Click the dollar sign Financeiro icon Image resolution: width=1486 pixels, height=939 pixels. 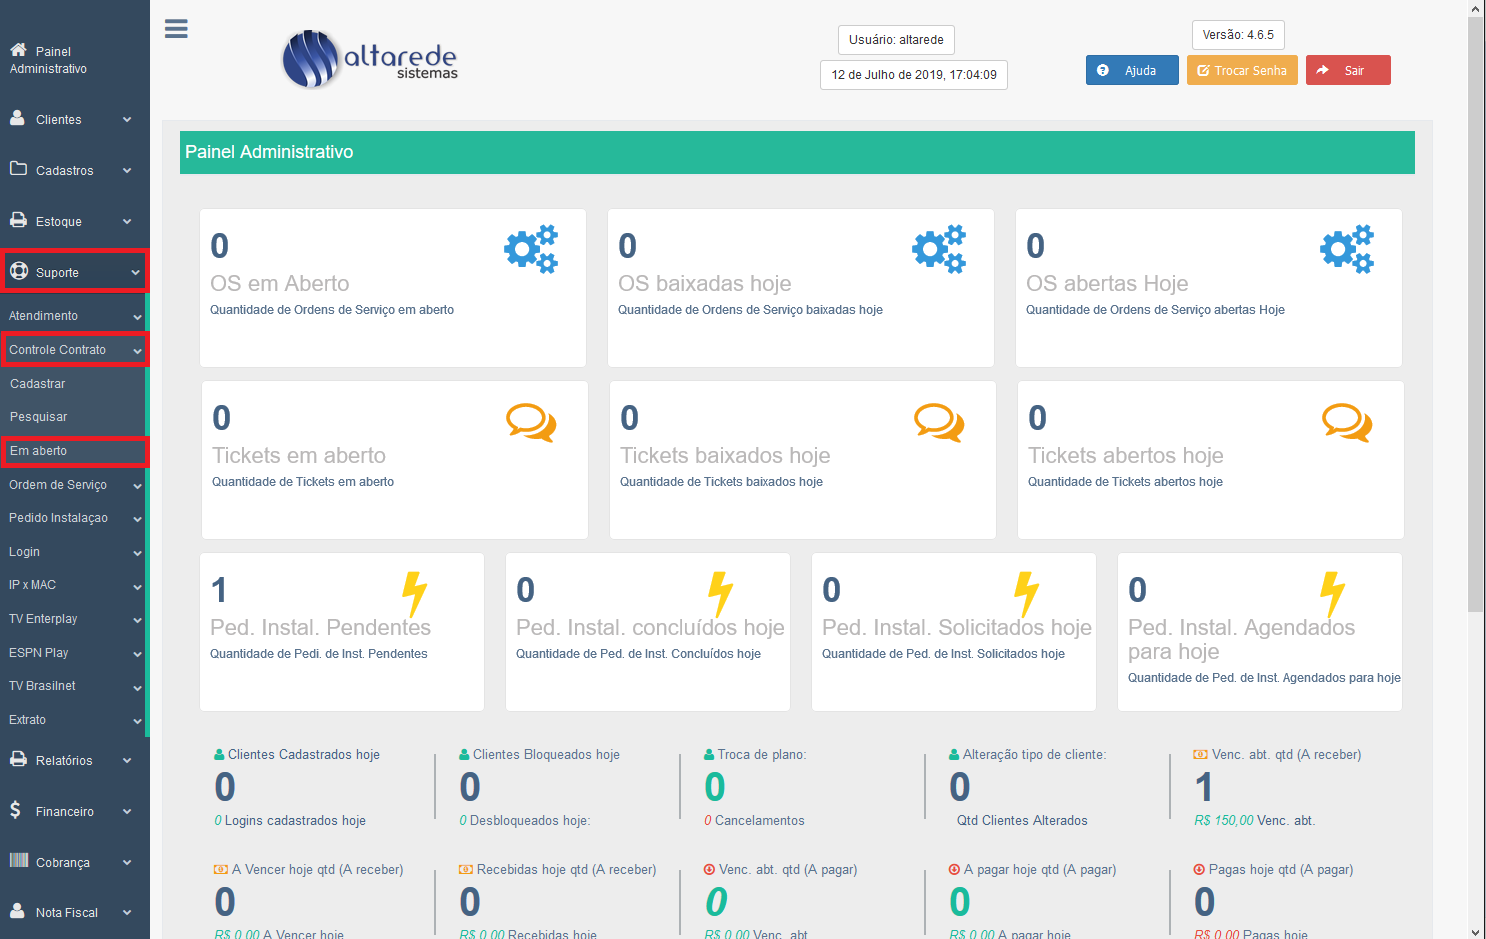(15, 810)
